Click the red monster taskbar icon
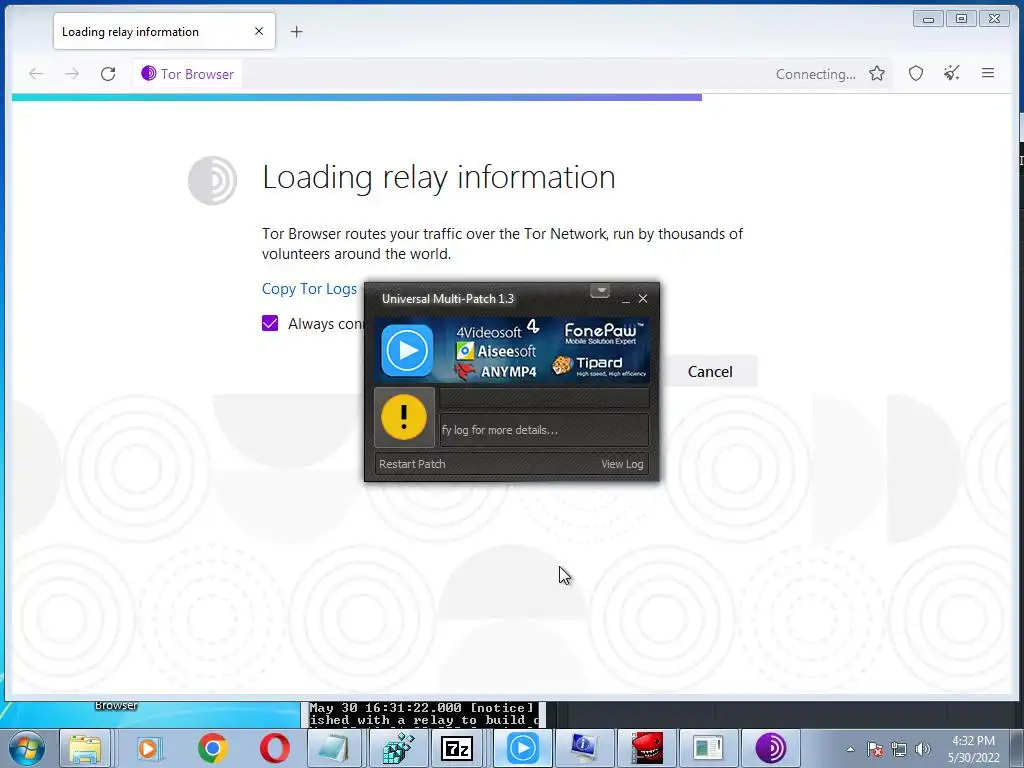Image resolution: width=1024 pixels, height=768 pixels. coord(647,748)
